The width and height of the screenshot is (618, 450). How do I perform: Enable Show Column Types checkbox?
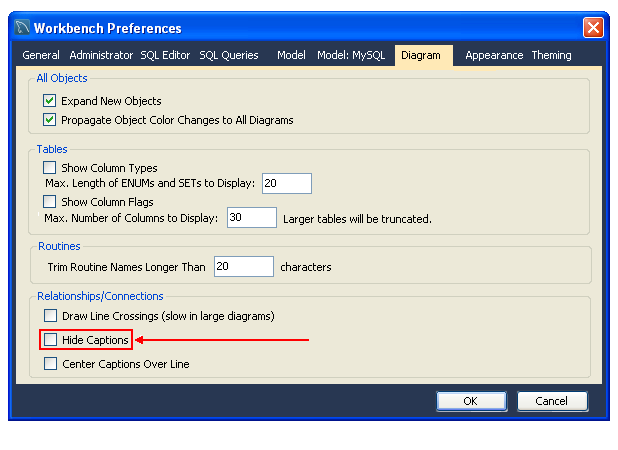click(50, 168)
